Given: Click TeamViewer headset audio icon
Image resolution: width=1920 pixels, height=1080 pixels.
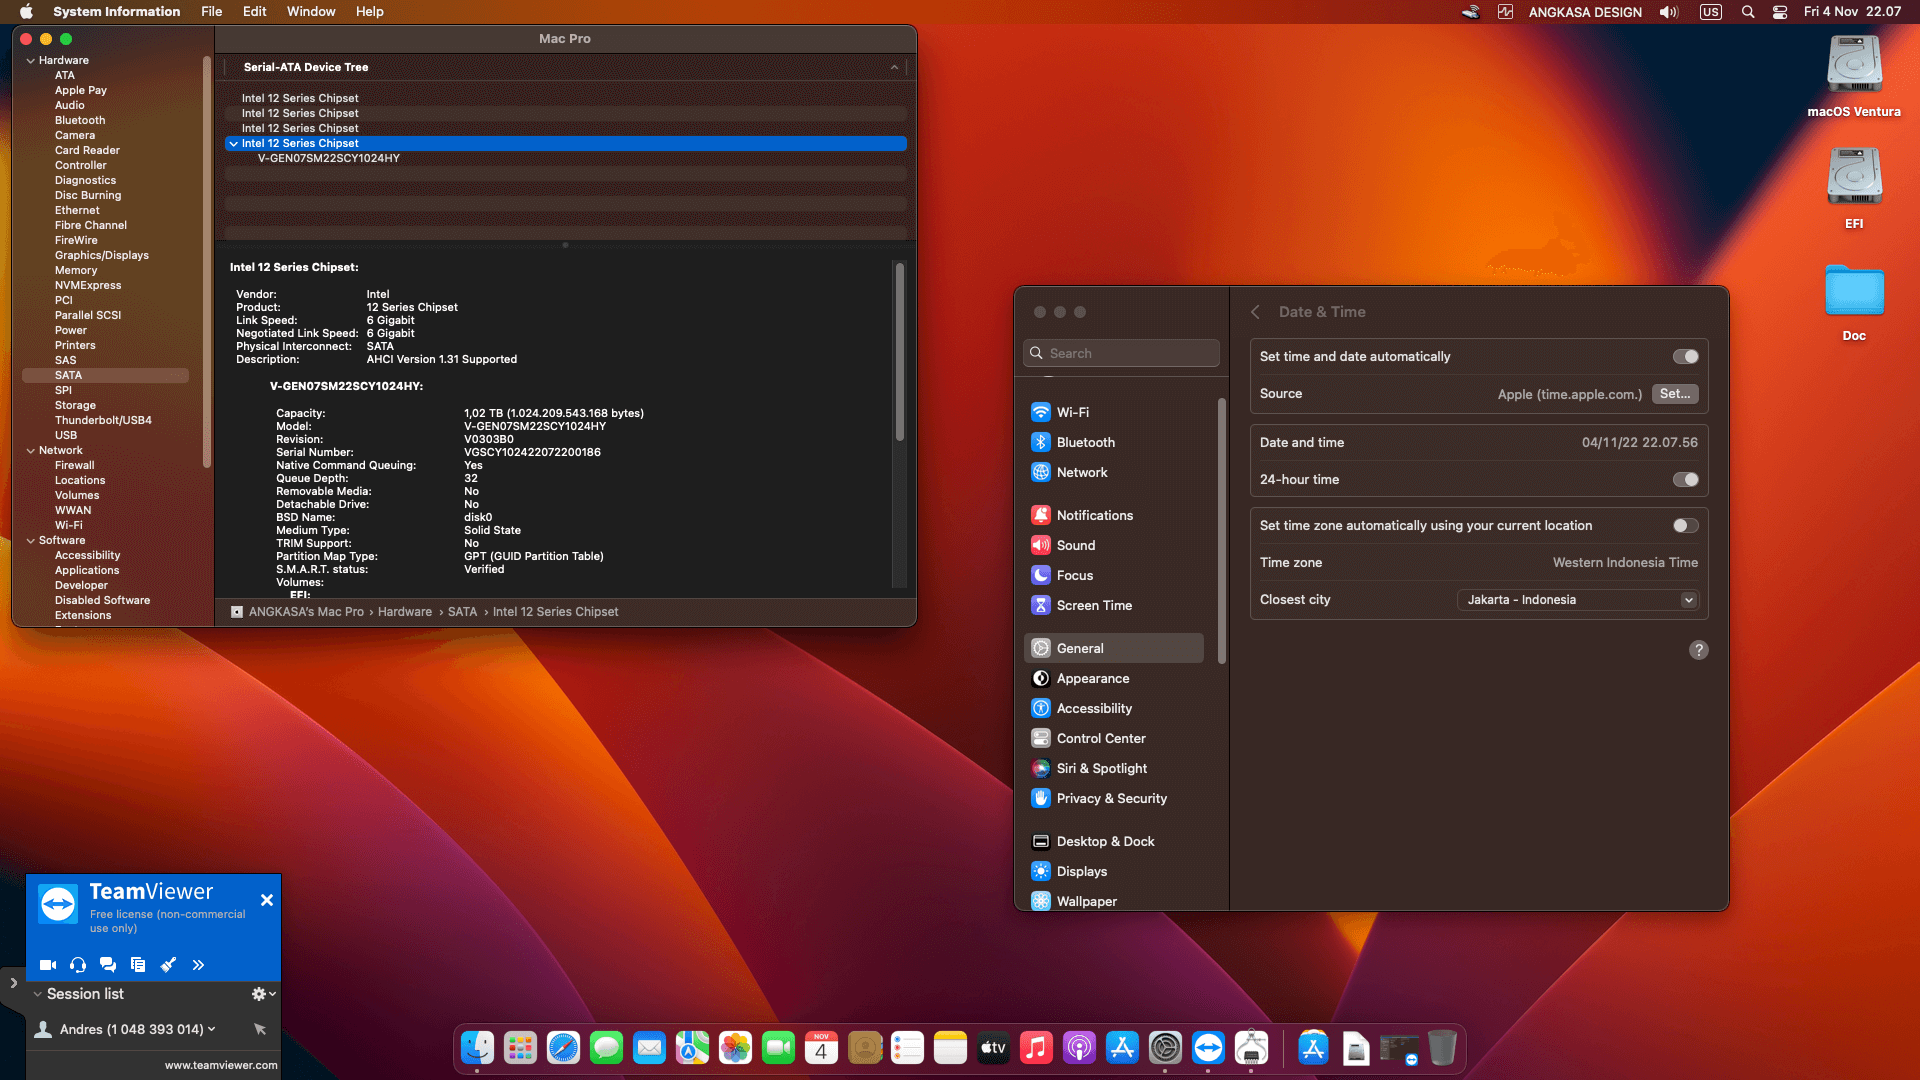Looking at the screenshot, I should tap(78, 965).
